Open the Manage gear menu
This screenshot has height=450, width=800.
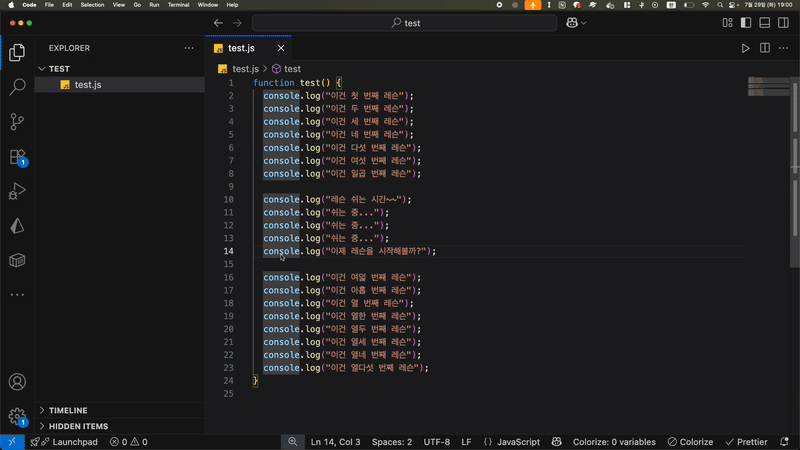pos(17,416)
